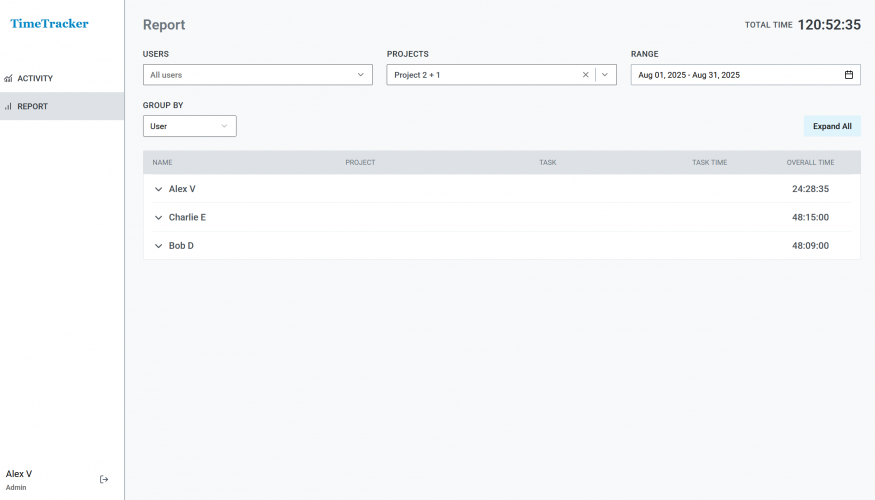Image resolution: width=875 pixels, height=500 pixels.
Task: Open the All users dropdown
Action: pos(258,75)
